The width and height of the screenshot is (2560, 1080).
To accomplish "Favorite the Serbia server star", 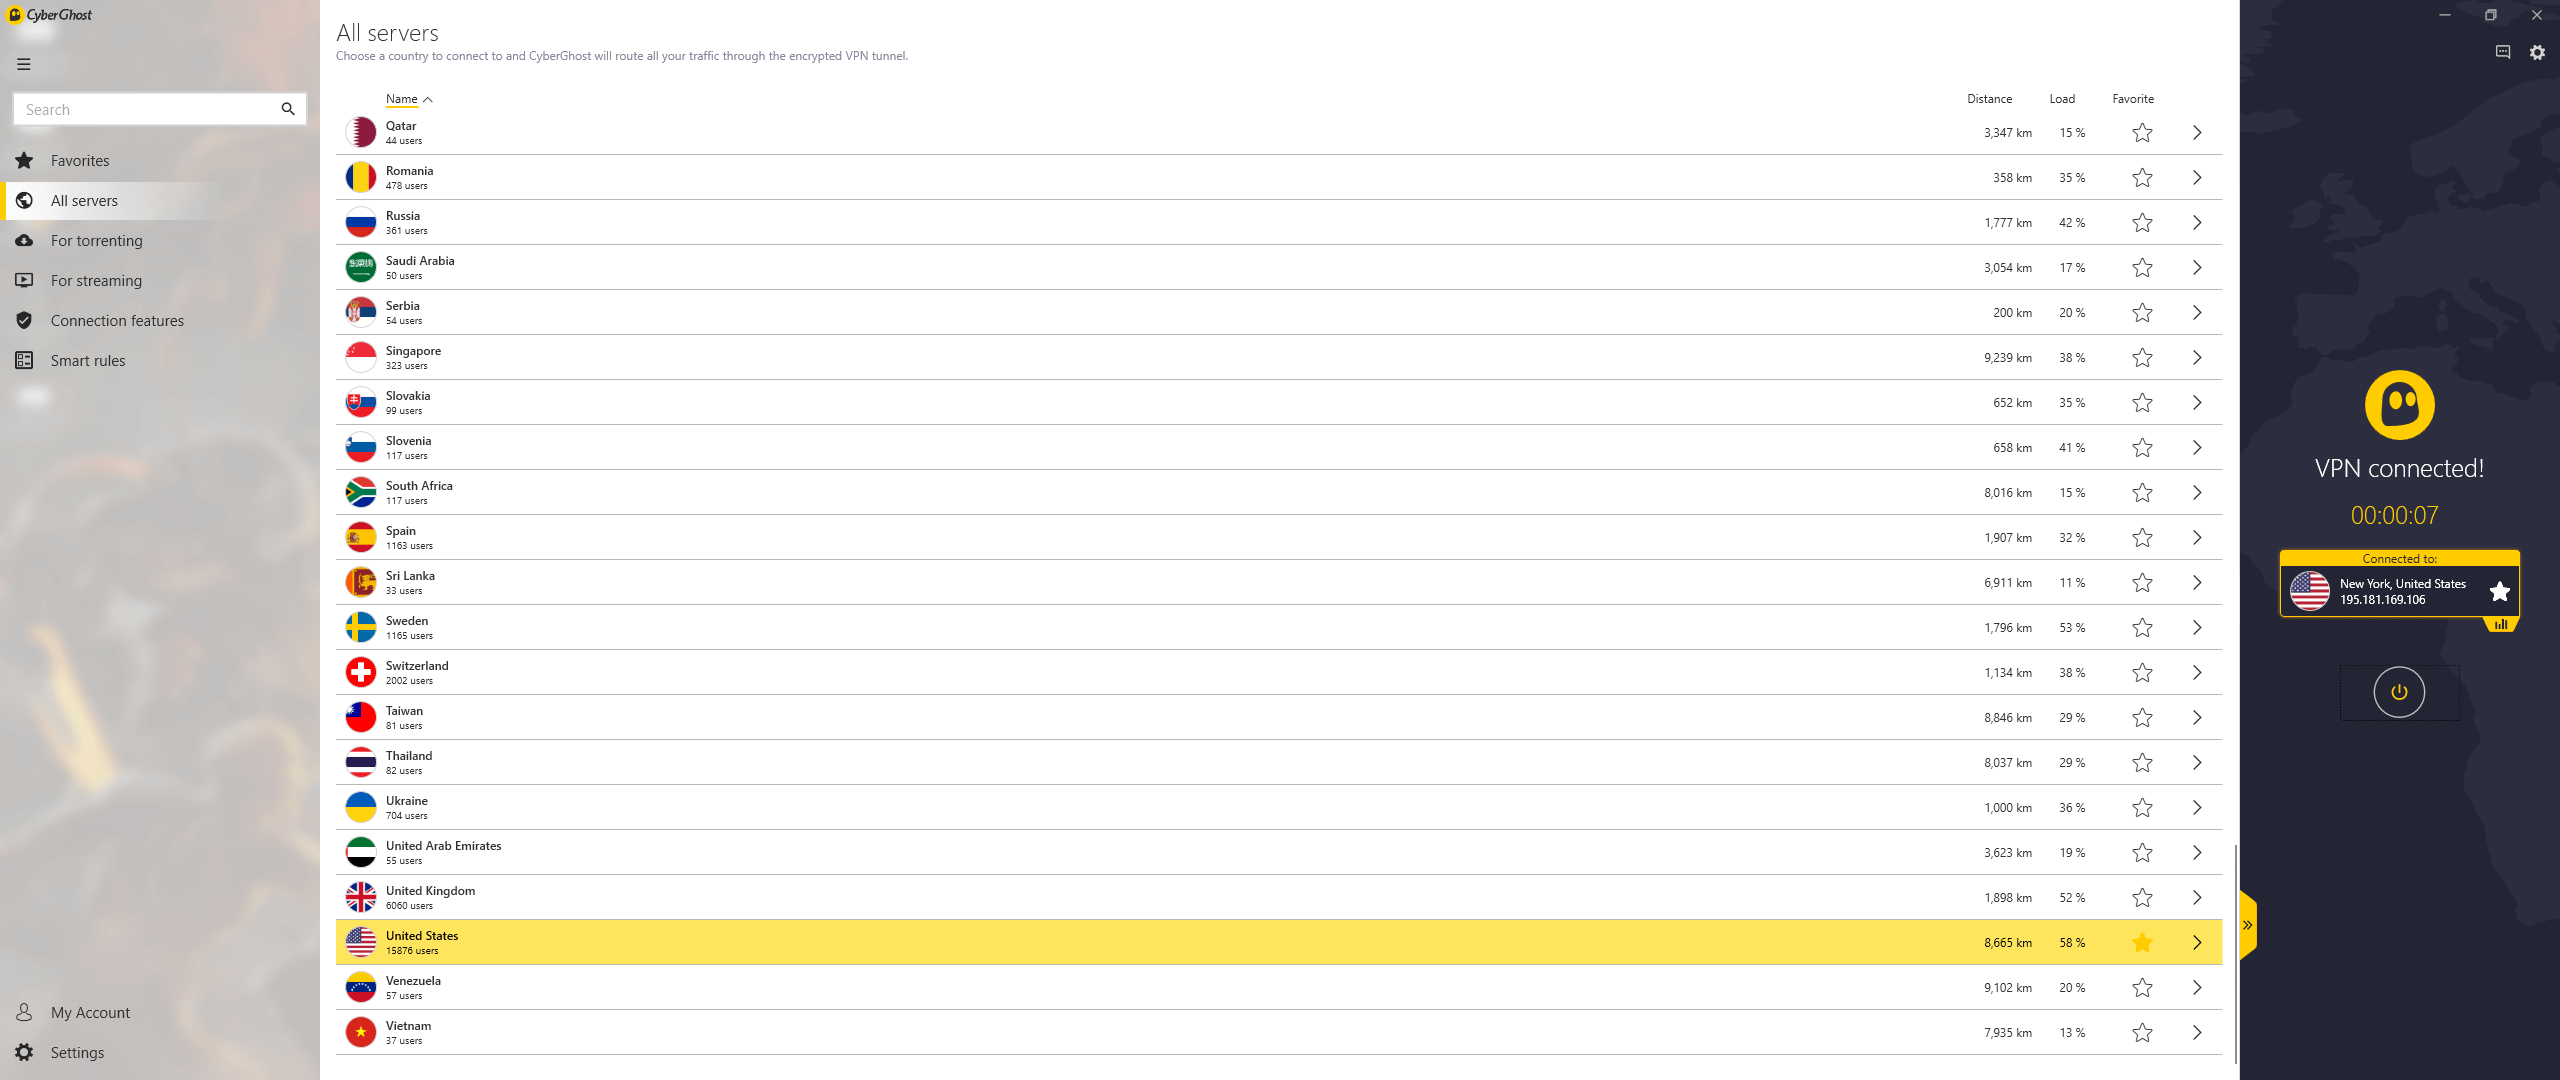I will click(x=2142, y=312).
